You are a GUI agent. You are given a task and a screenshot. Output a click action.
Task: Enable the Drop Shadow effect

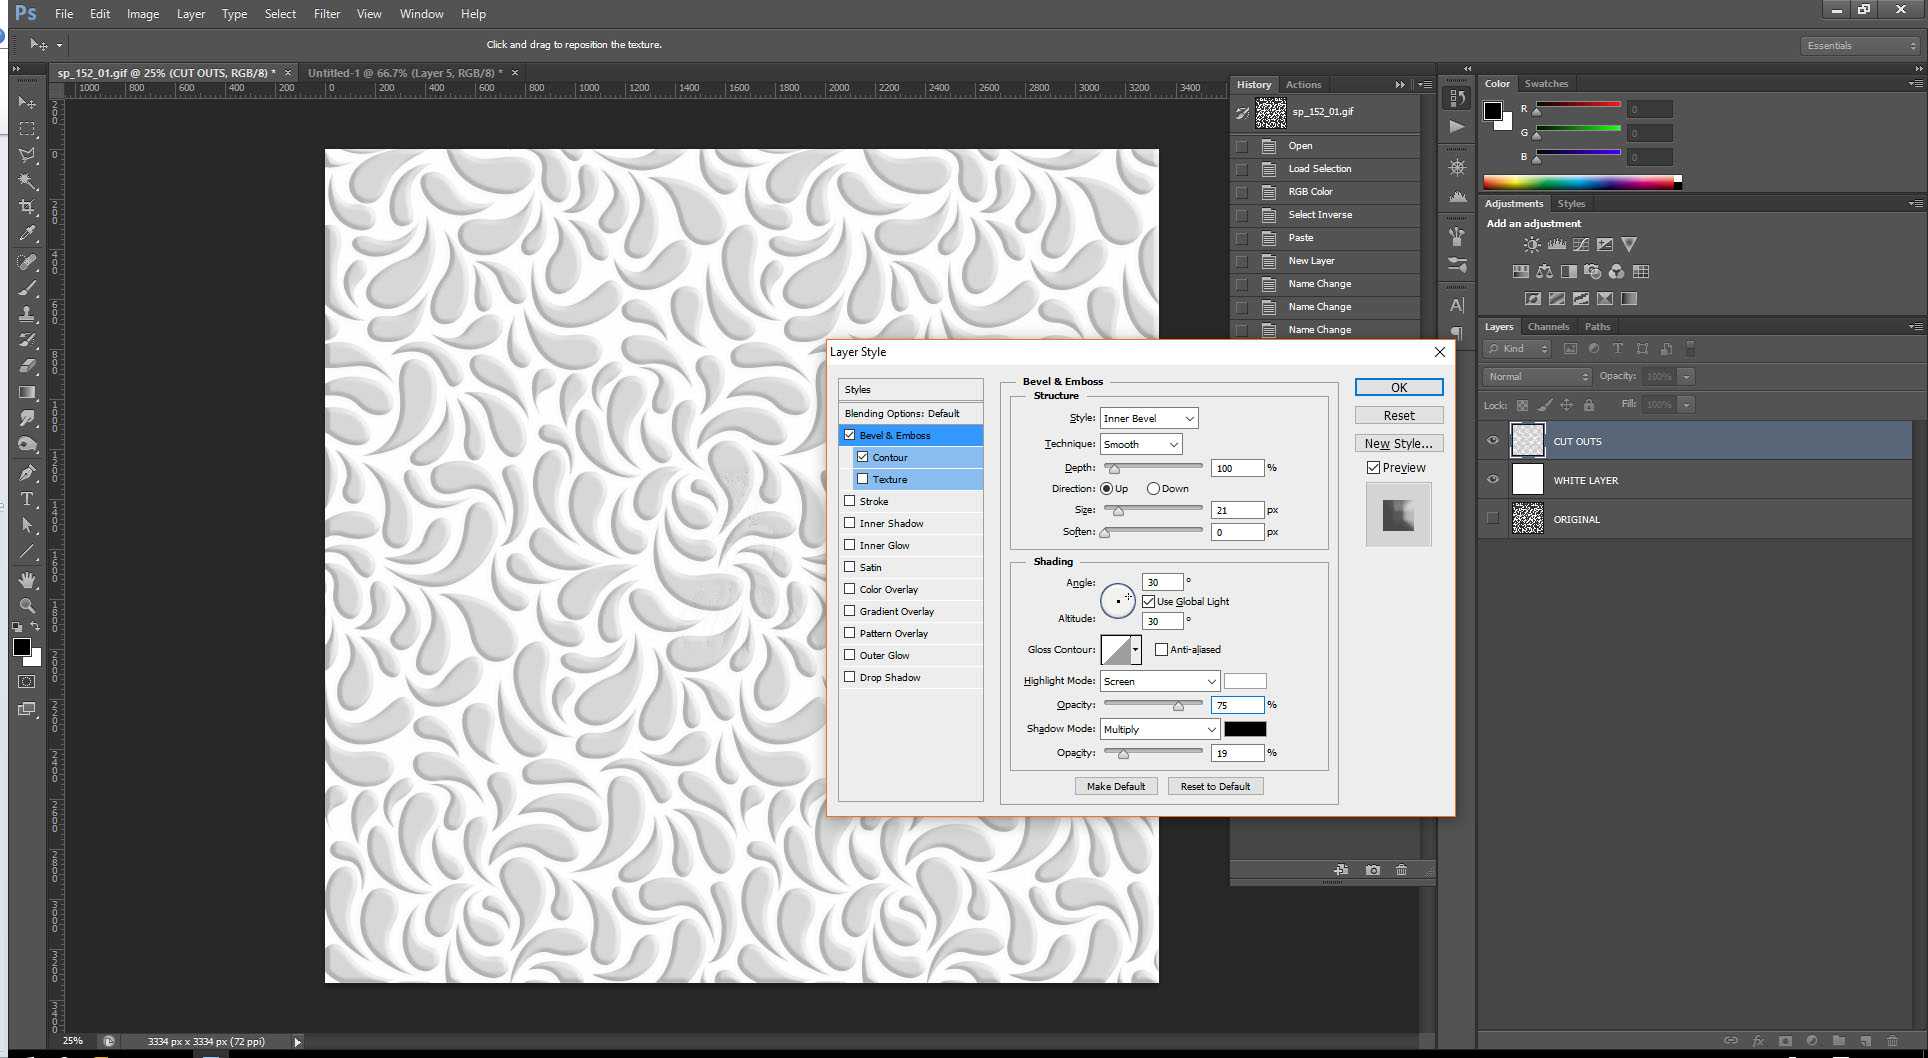coord(850,677)
